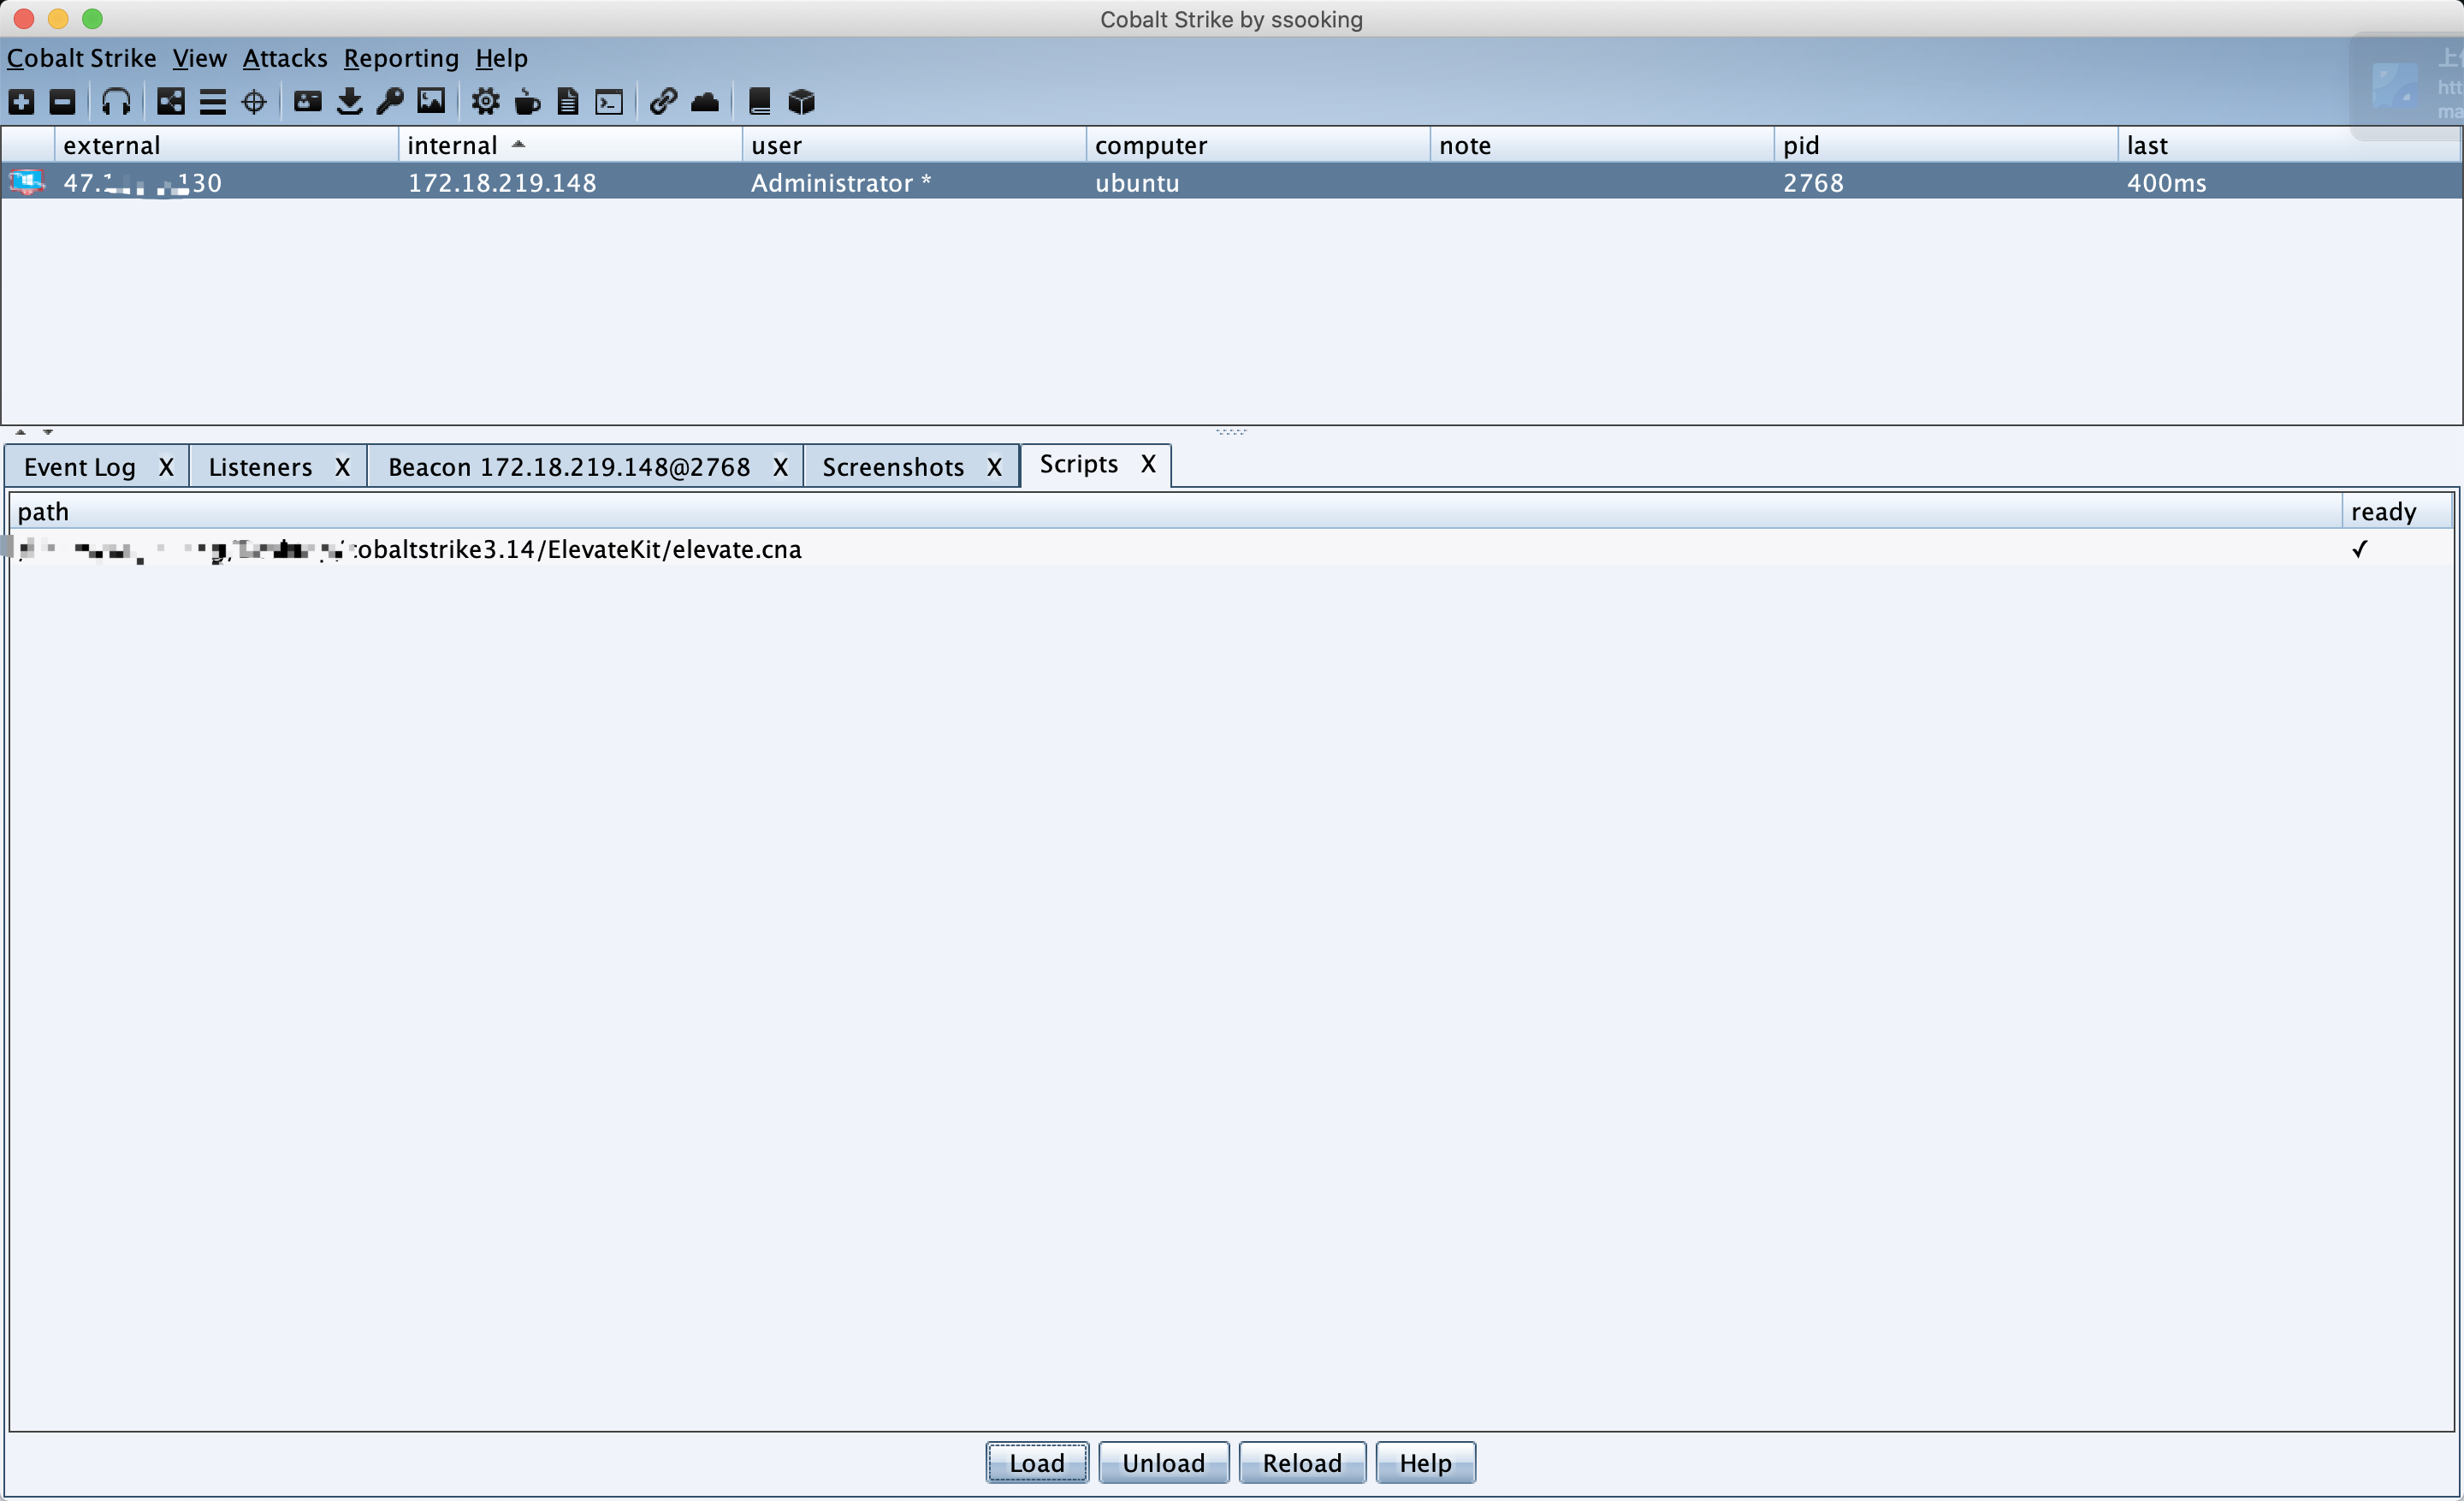Click the targets crosshair toolbar icon
The image size is (2464, 1501).
pos(254,102)
